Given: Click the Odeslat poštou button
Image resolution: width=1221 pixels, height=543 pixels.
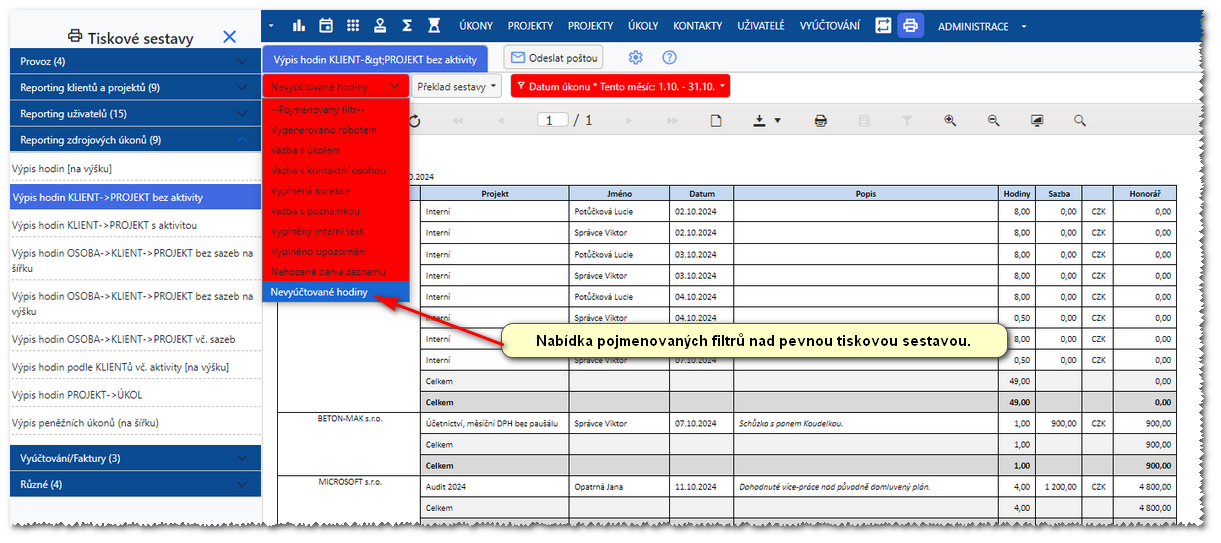Looking at the screenshot, I should (555, 58).
